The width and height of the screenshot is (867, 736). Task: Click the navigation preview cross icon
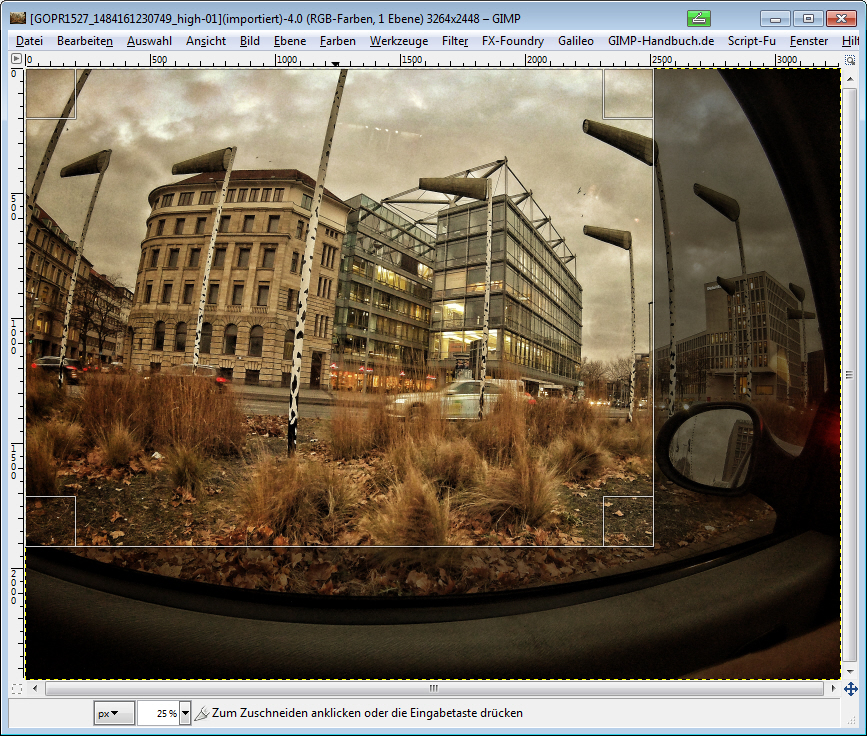[850, 689]
